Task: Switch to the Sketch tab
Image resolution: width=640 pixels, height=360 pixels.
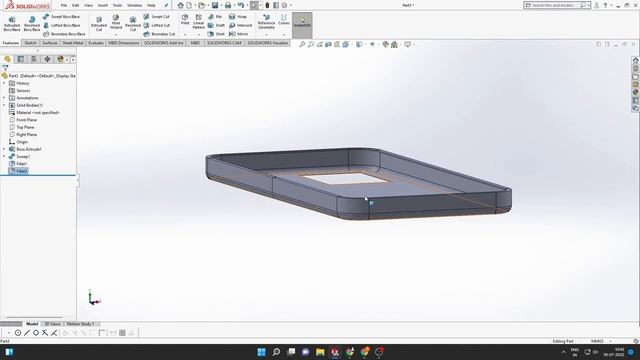Action: (x=30, y=43)
